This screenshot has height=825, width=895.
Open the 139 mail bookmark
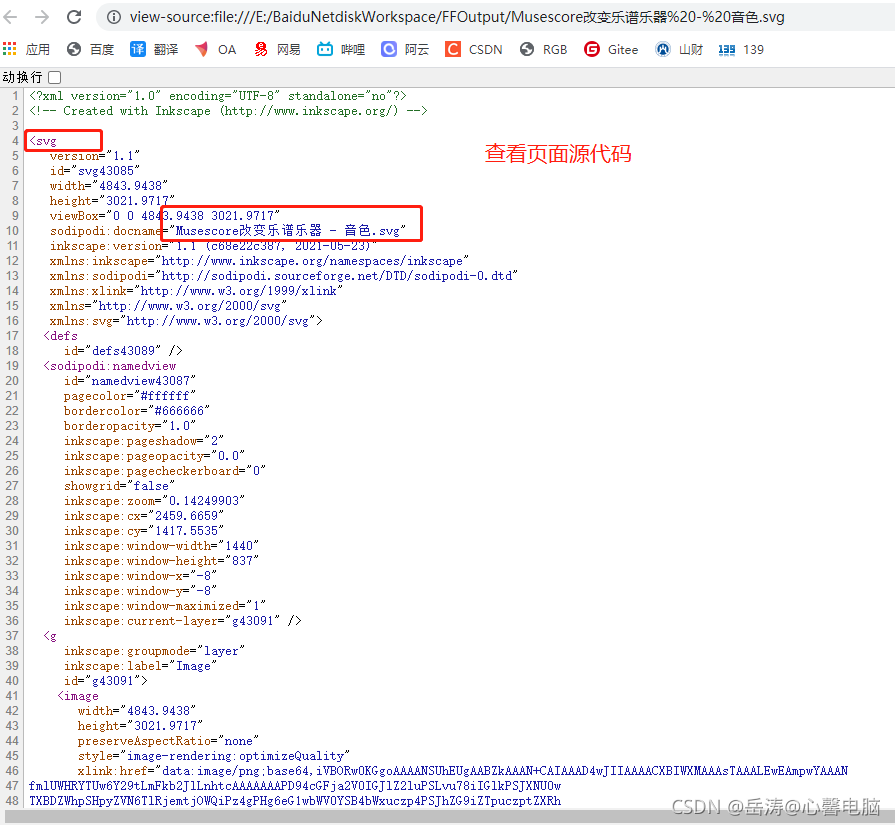tap(741, 50)
